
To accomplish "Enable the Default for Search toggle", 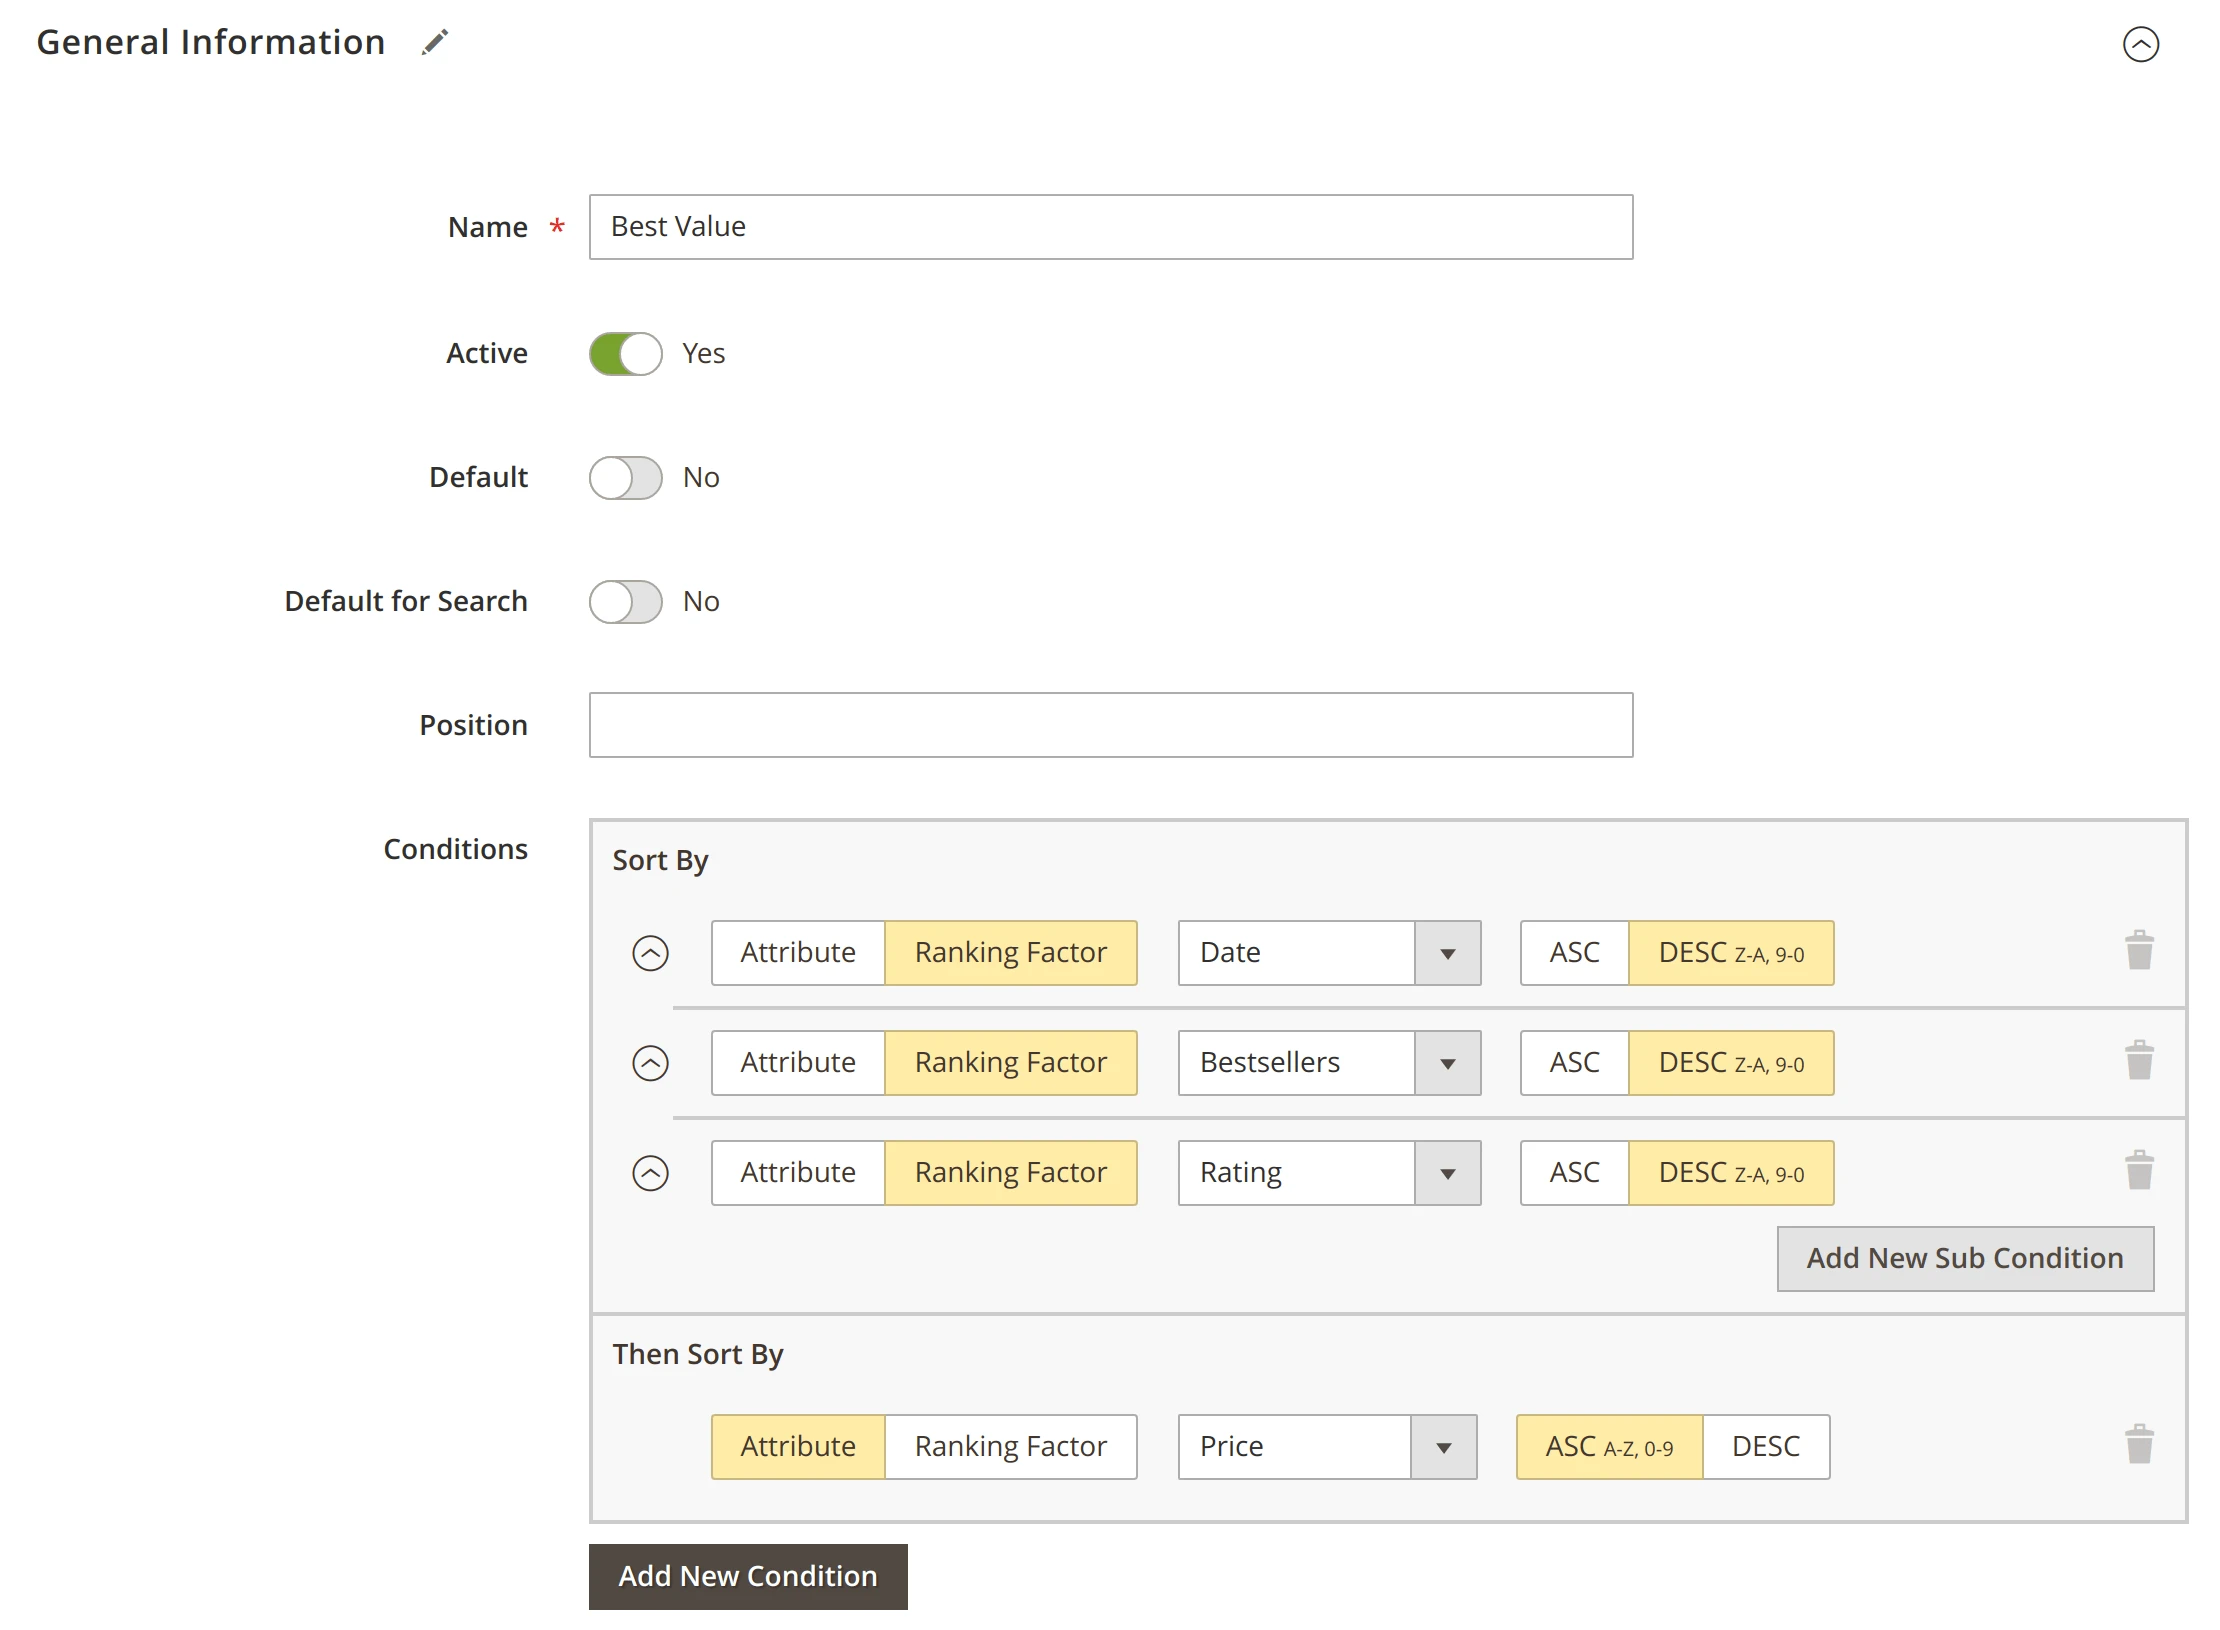I will coord(624,601).
